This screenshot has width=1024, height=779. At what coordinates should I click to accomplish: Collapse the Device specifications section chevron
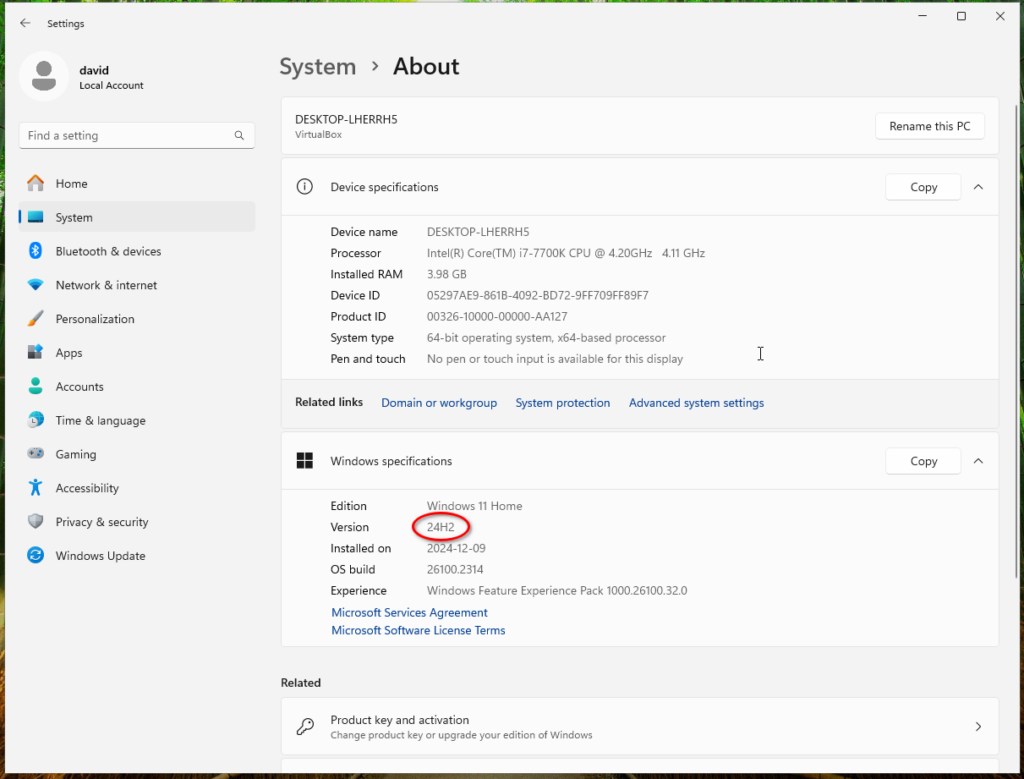pyautogui.click(x=978, y=187)
